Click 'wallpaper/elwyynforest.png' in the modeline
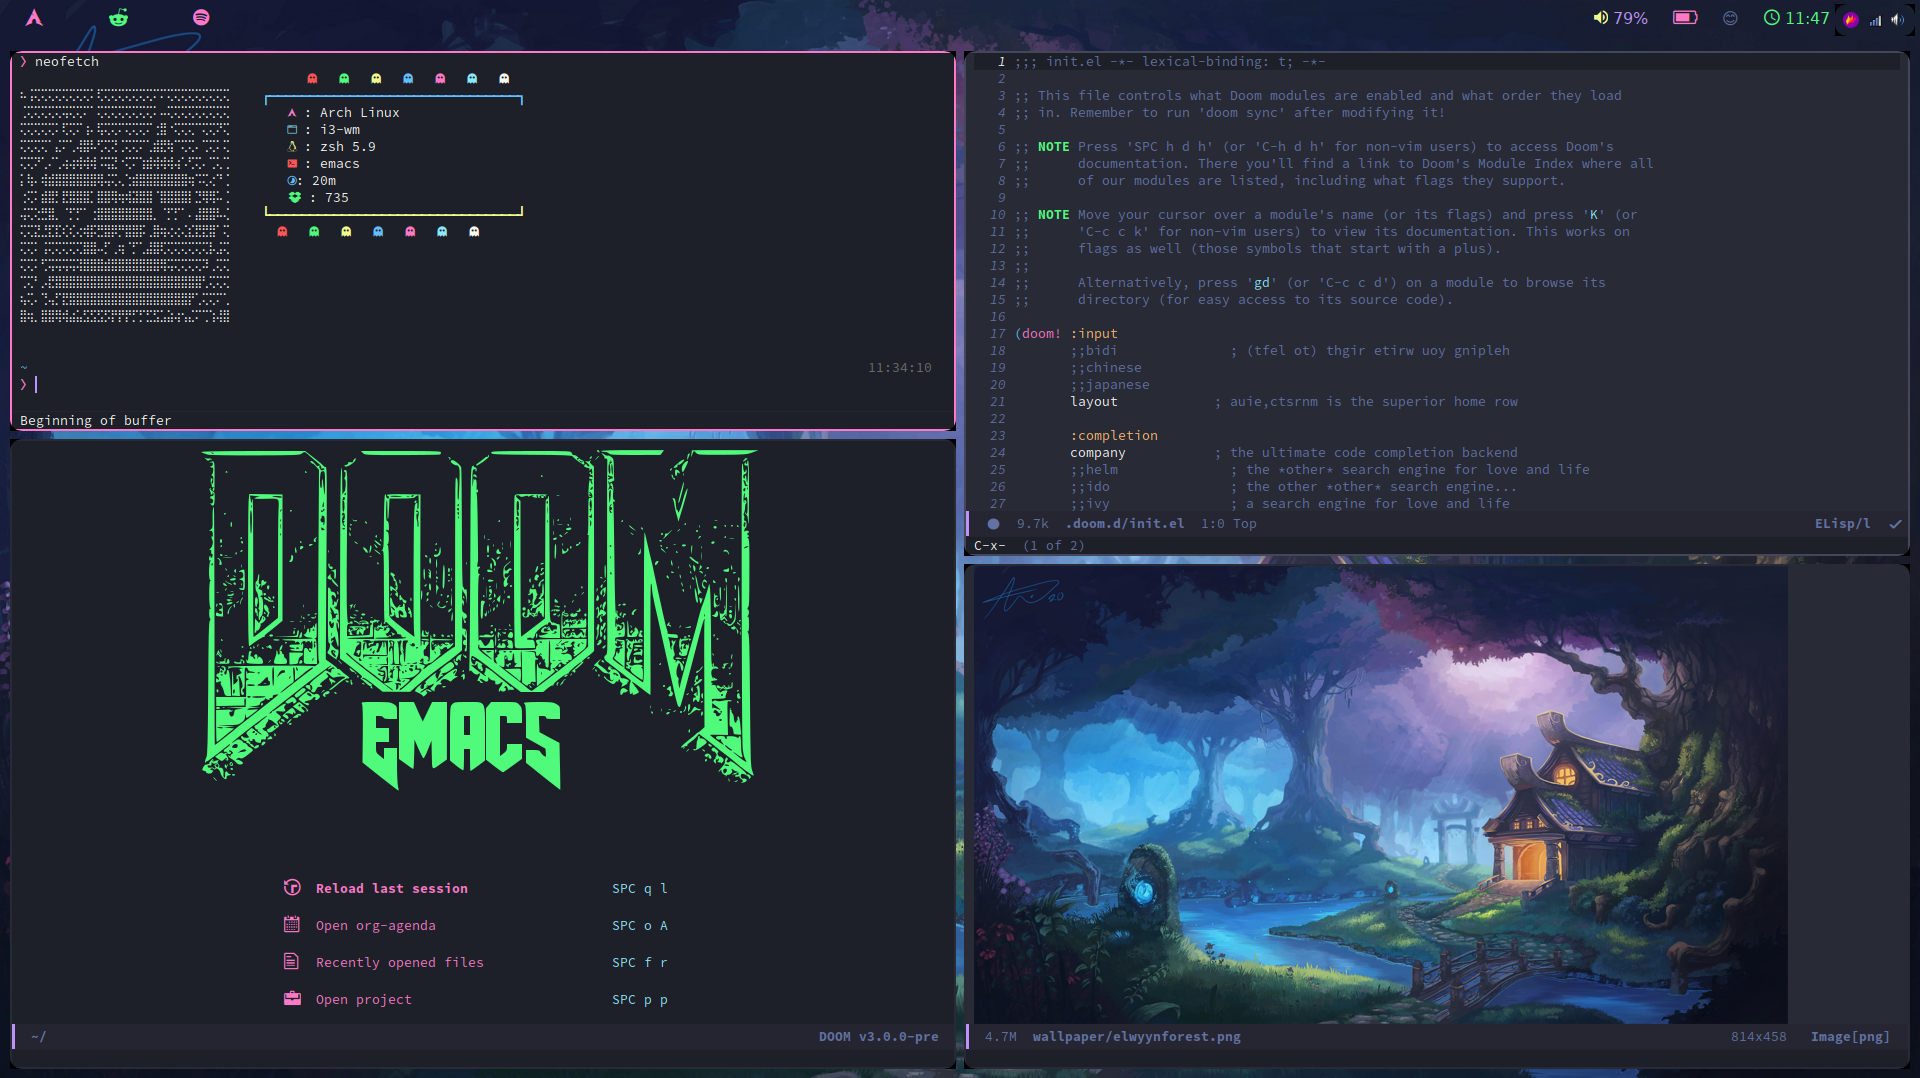The image size is (1920, 1078). [1136, 1037]
